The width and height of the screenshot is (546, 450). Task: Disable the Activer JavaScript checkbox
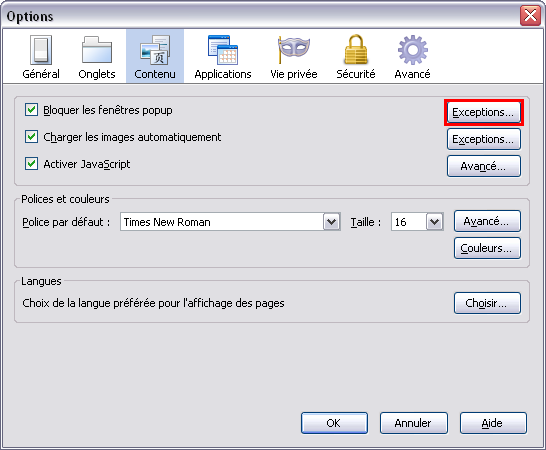coord(31,163)
